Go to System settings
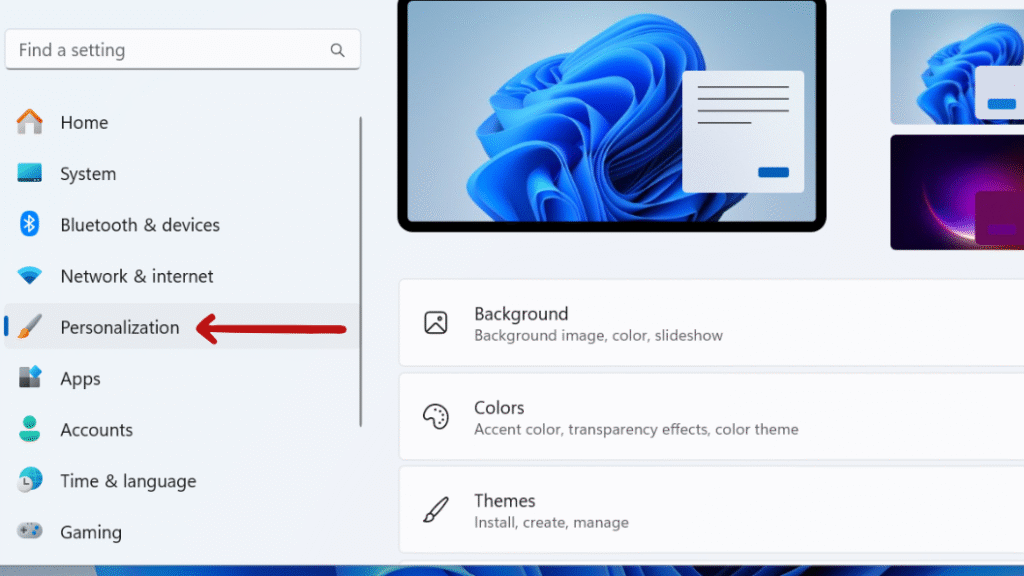 pyautogui.click(x=182, y=173)
